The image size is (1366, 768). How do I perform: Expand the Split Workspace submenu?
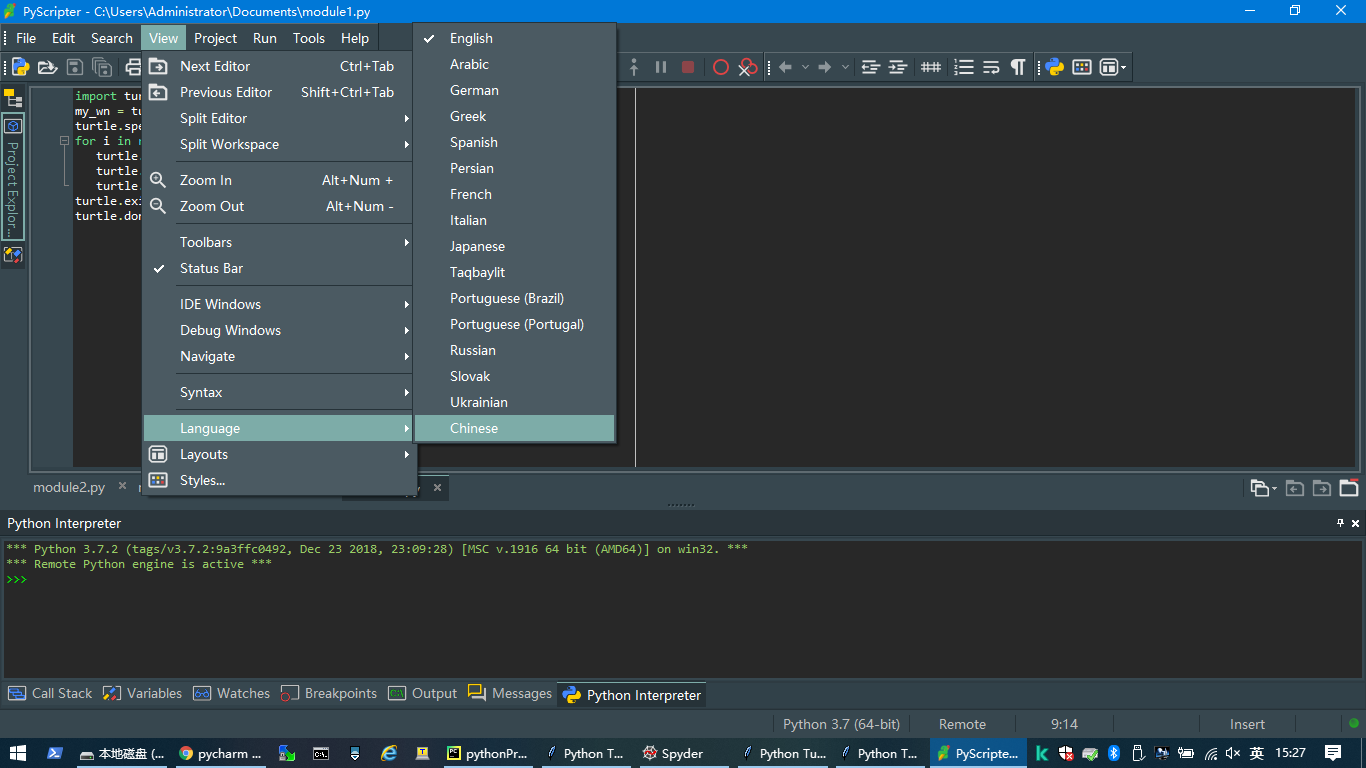coord(279,144)
